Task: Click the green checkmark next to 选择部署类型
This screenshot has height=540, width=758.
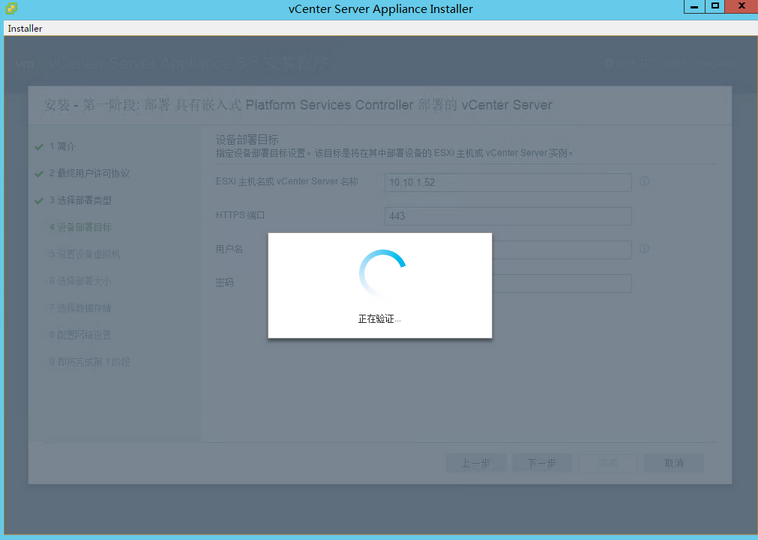Action: pos(39,201)
